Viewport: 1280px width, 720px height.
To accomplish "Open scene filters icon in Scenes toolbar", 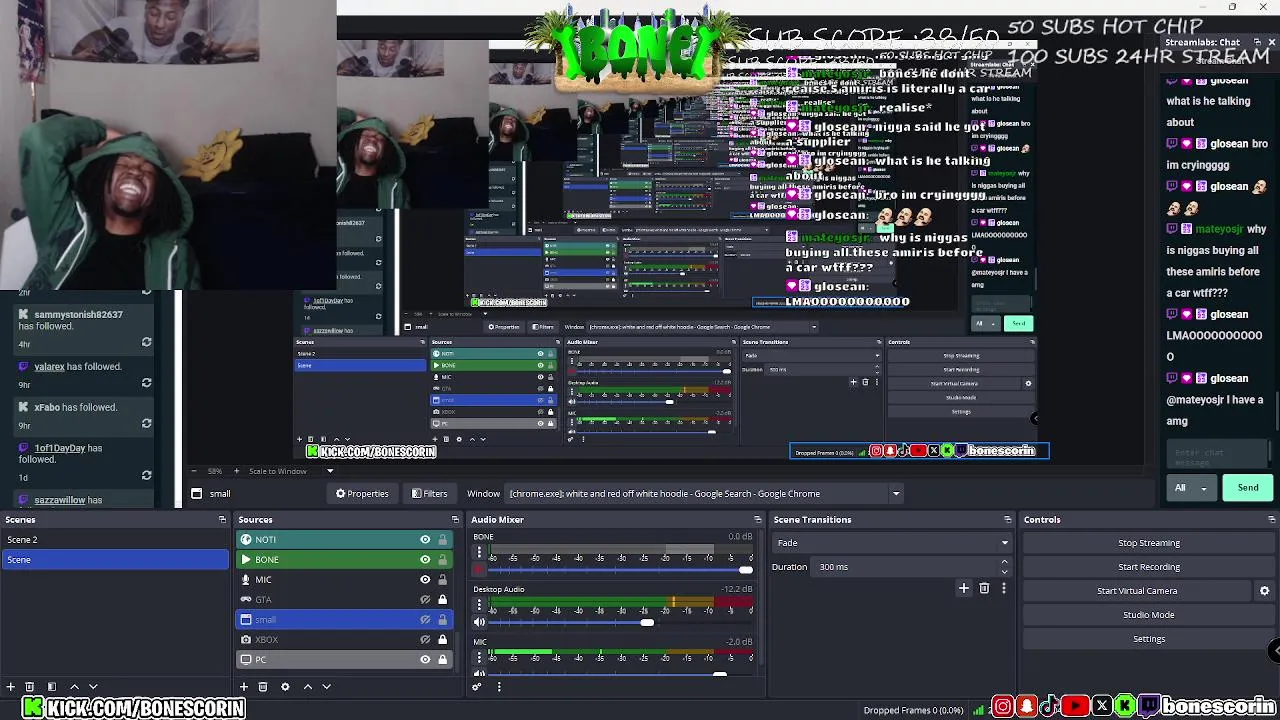I will tap(52, 687).
